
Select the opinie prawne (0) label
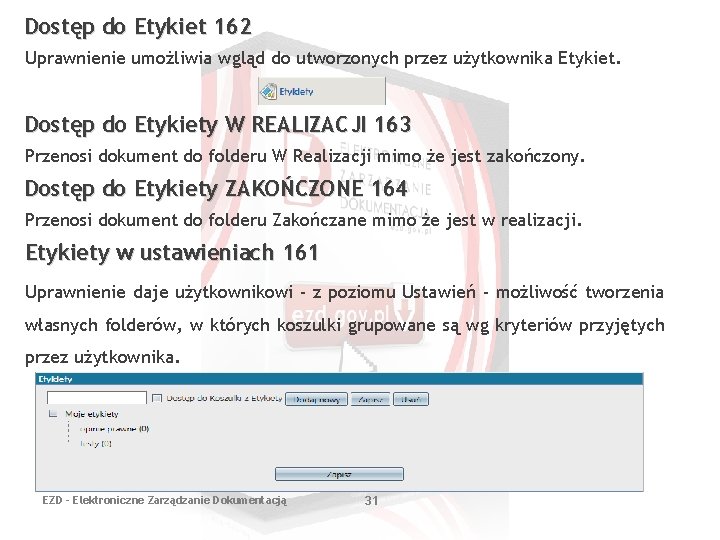click(x=114, y=429)
